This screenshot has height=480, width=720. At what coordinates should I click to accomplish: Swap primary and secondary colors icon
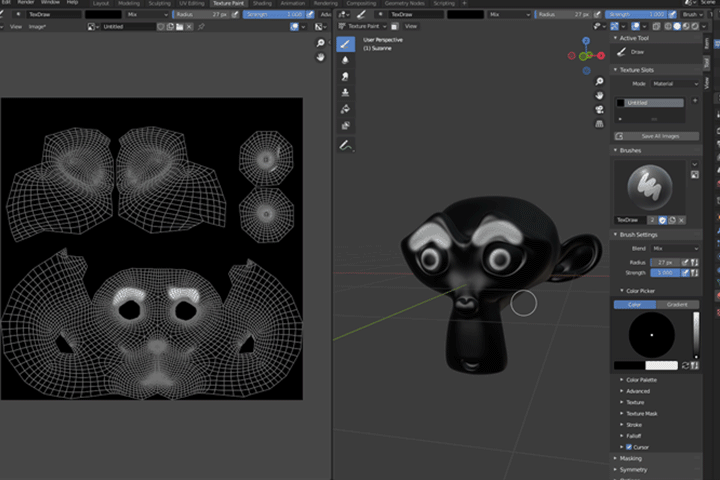[x=685, y=366]
